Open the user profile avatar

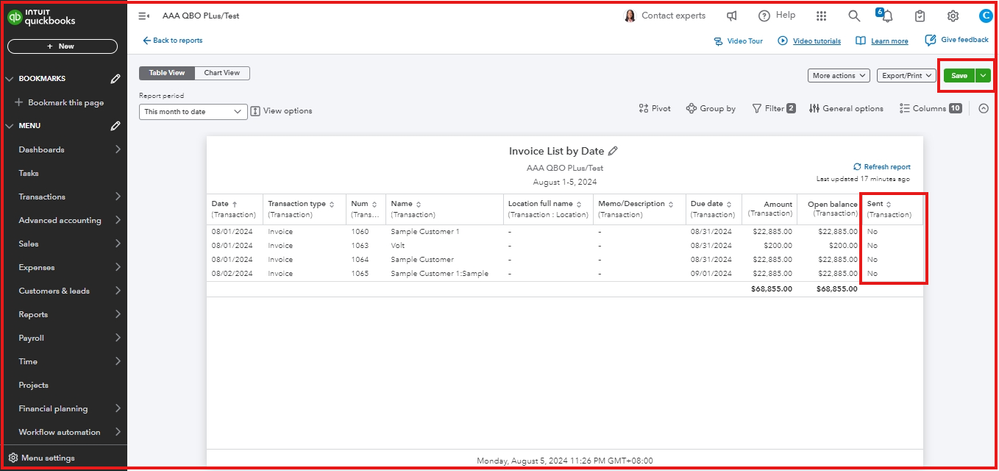986,16
